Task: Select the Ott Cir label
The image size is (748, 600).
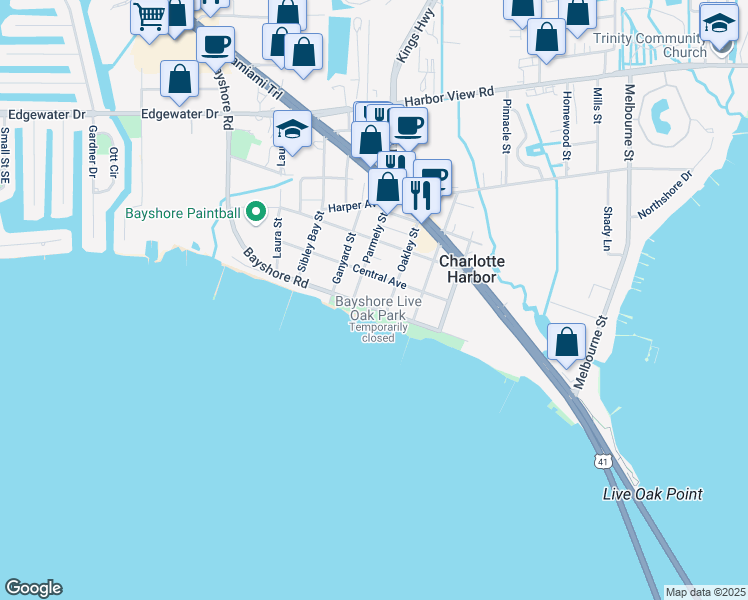Action: pyautogui.click(x=114, y=163)
